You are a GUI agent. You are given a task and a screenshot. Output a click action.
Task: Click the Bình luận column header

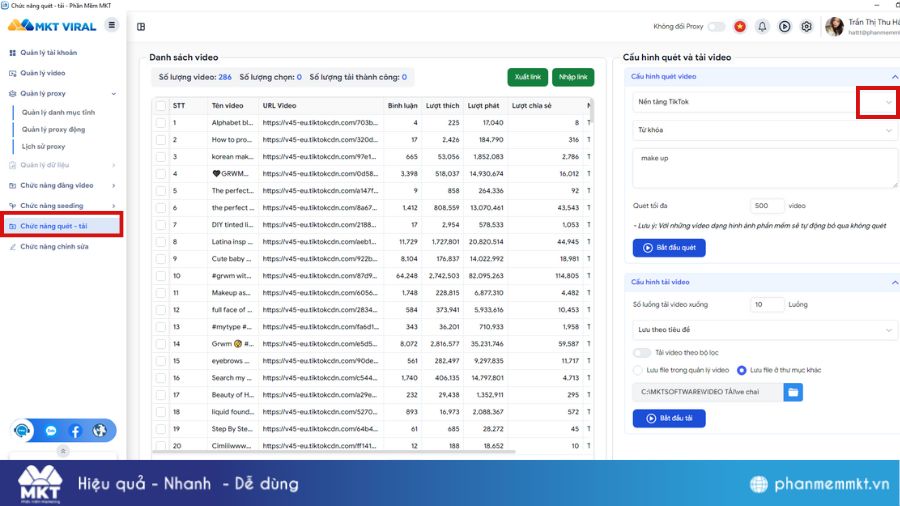pos(402,106)
